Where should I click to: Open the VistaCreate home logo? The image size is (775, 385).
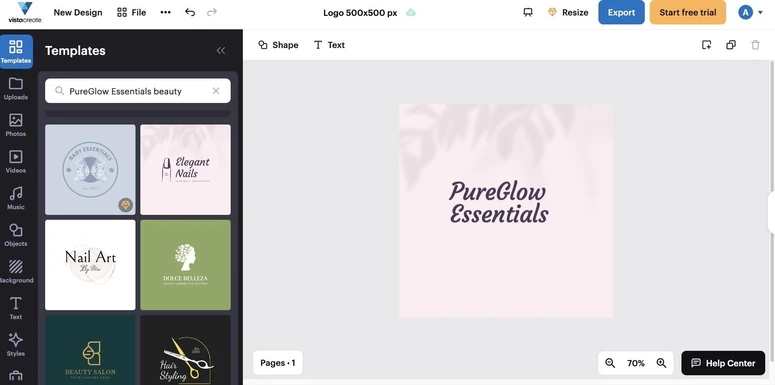click(25, 12)
